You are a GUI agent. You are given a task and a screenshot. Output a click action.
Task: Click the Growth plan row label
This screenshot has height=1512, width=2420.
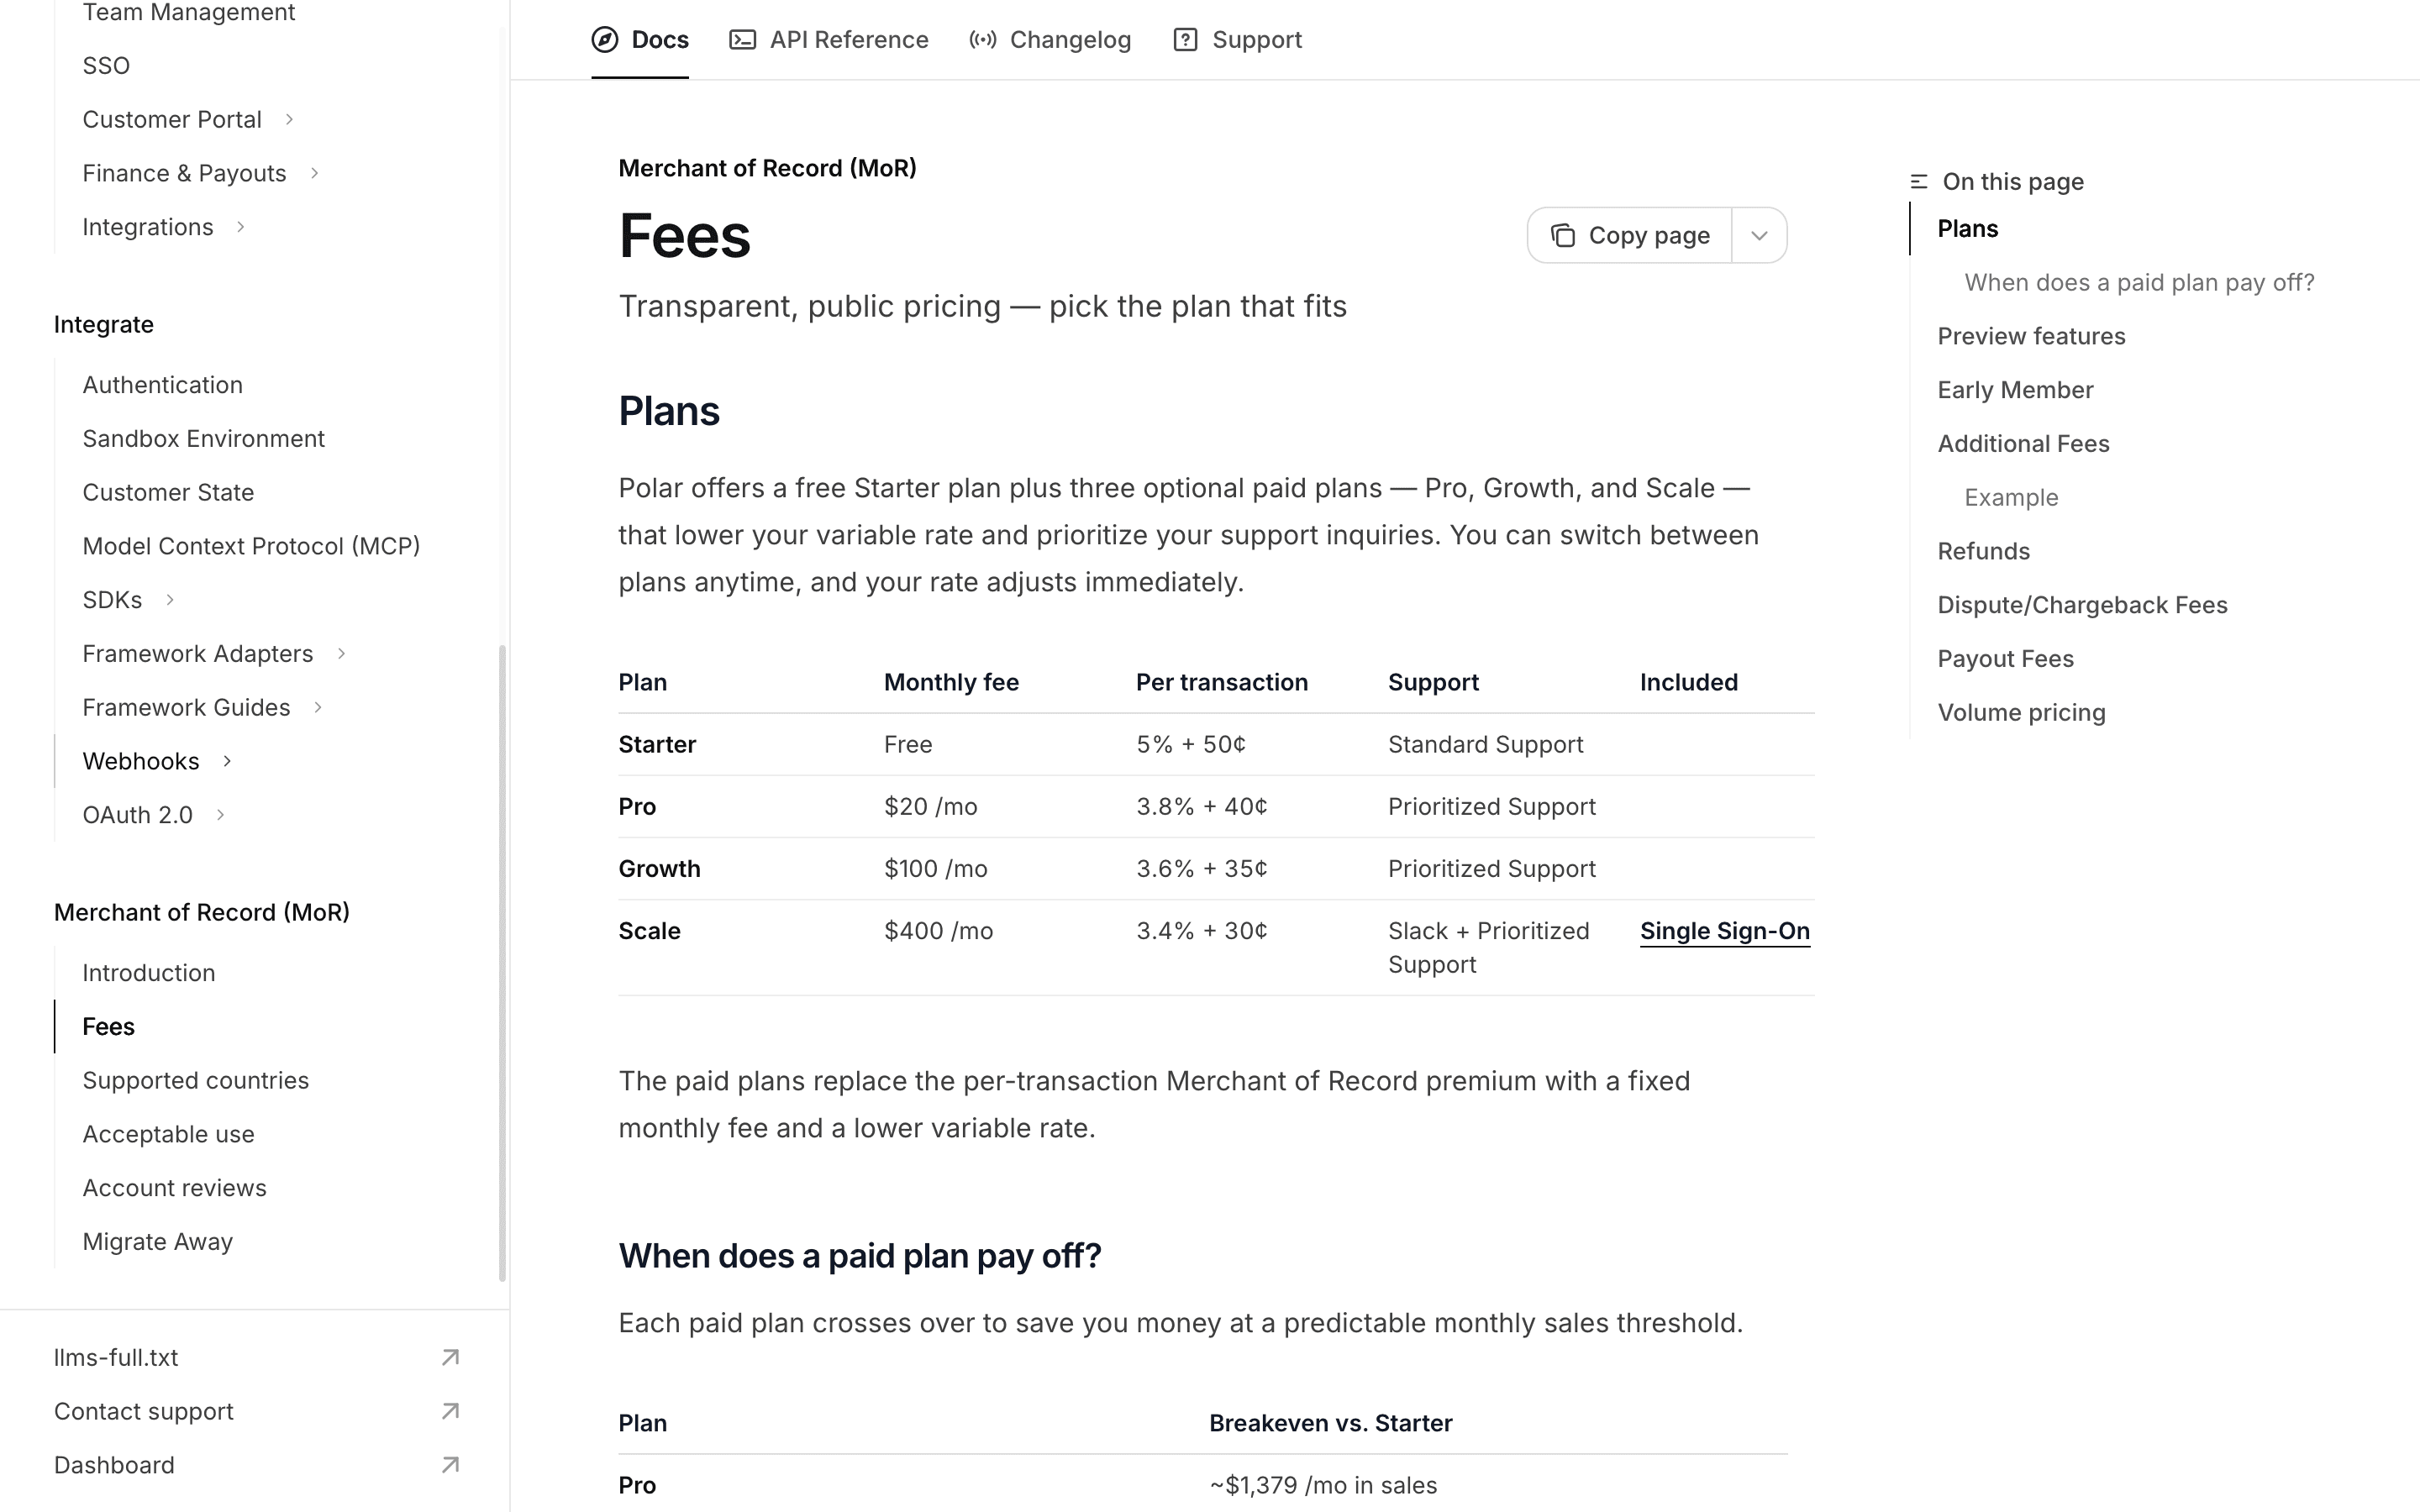point(659,869)
